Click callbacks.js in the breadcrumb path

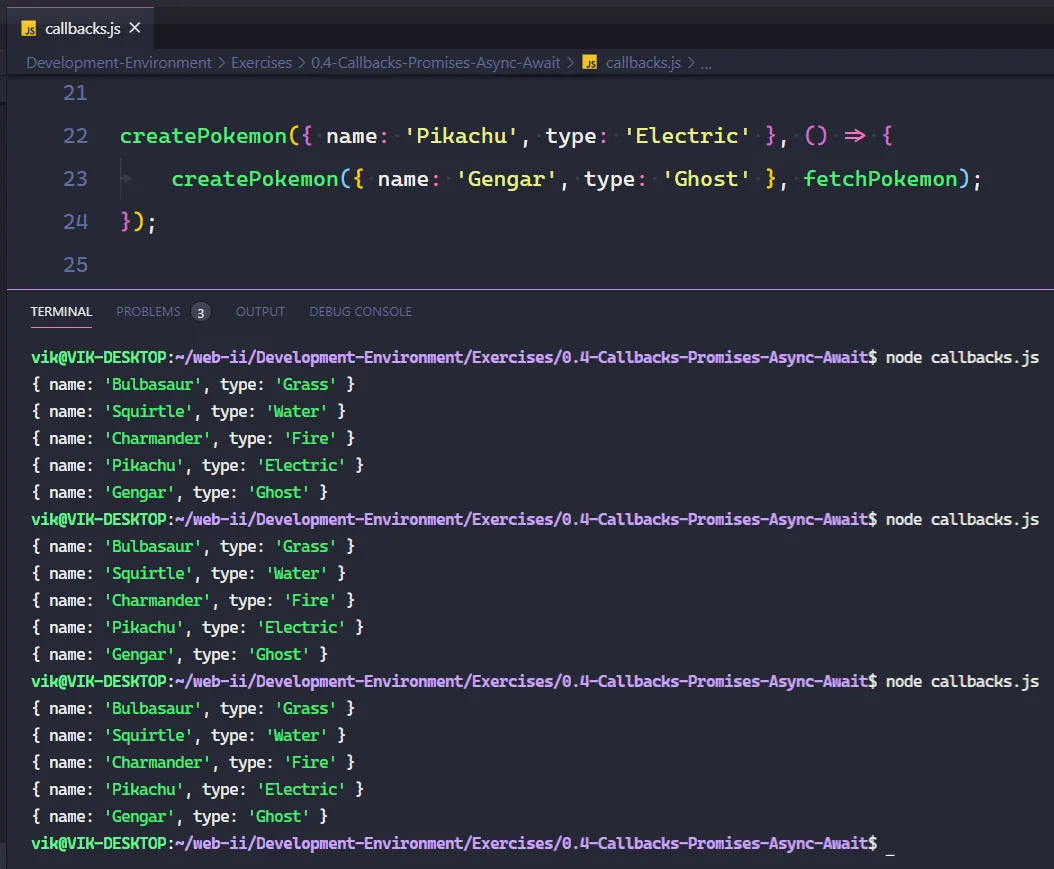(x=643, y=63)
